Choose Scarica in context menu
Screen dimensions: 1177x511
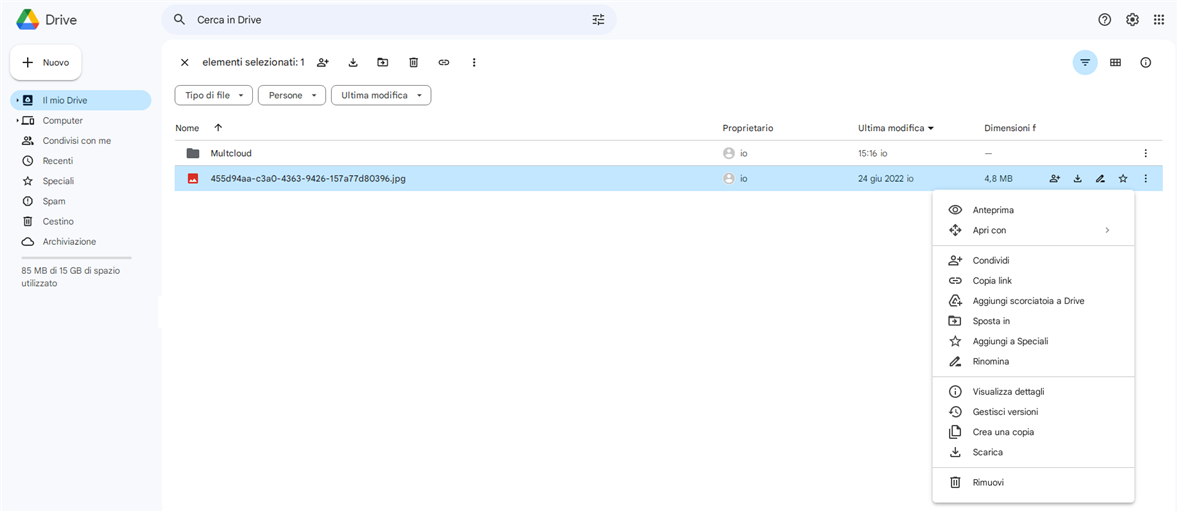1033,452
